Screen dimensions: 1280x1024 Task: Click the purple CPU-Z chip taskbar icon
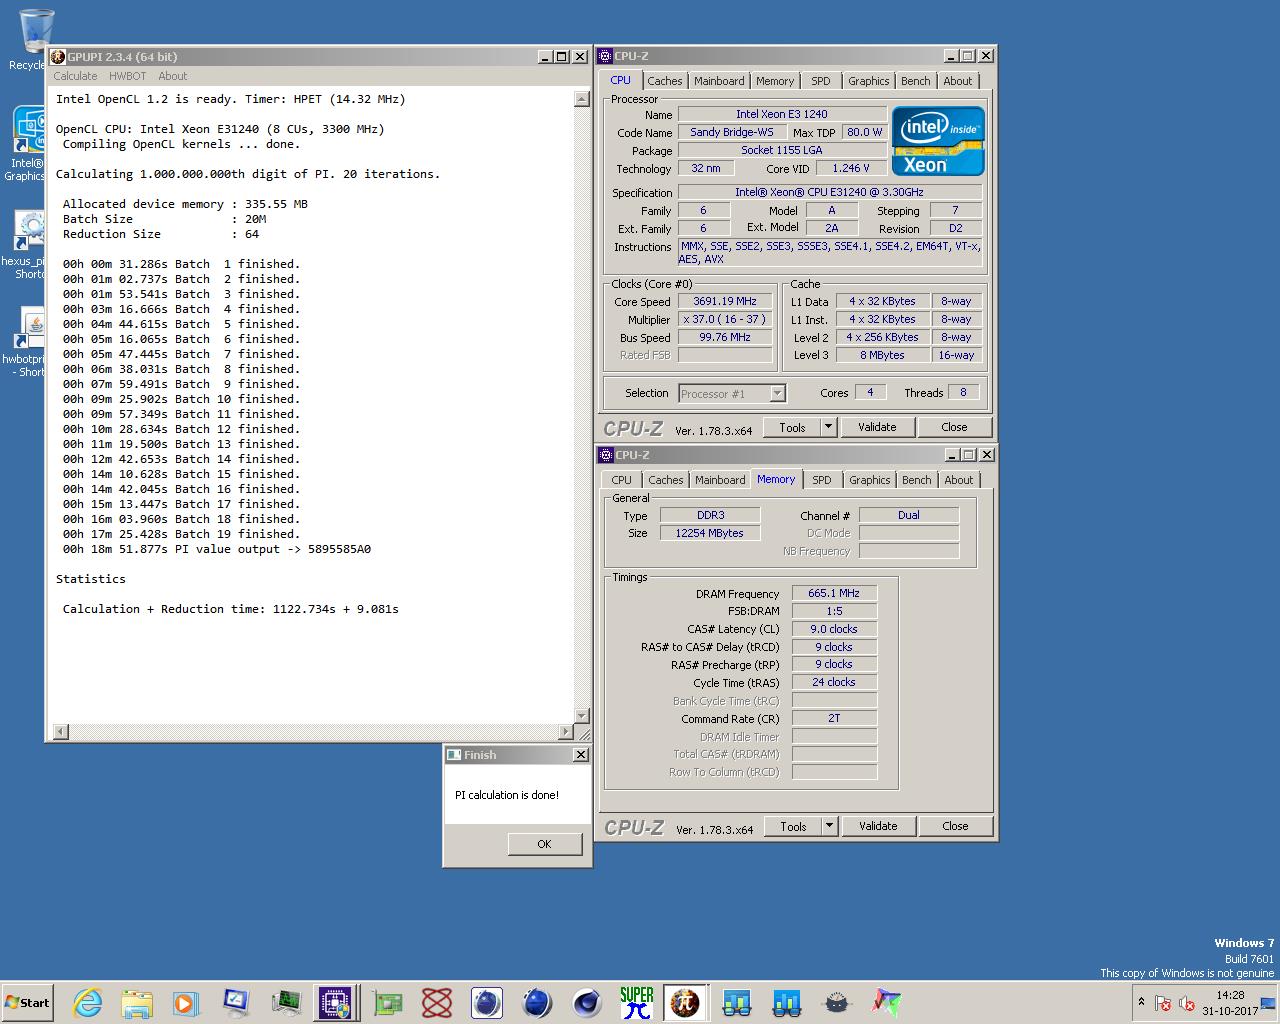tap(337, 1002)
